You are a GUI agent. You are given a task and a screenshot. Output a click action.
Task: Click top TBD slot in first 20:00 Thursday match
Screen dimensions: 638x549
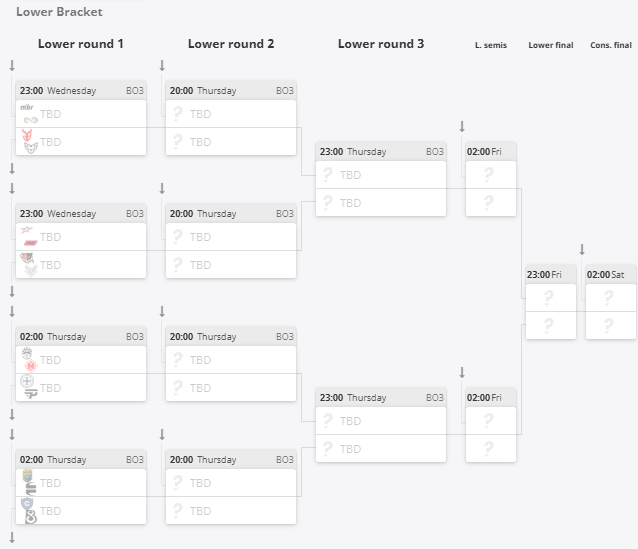pos(231,114)
